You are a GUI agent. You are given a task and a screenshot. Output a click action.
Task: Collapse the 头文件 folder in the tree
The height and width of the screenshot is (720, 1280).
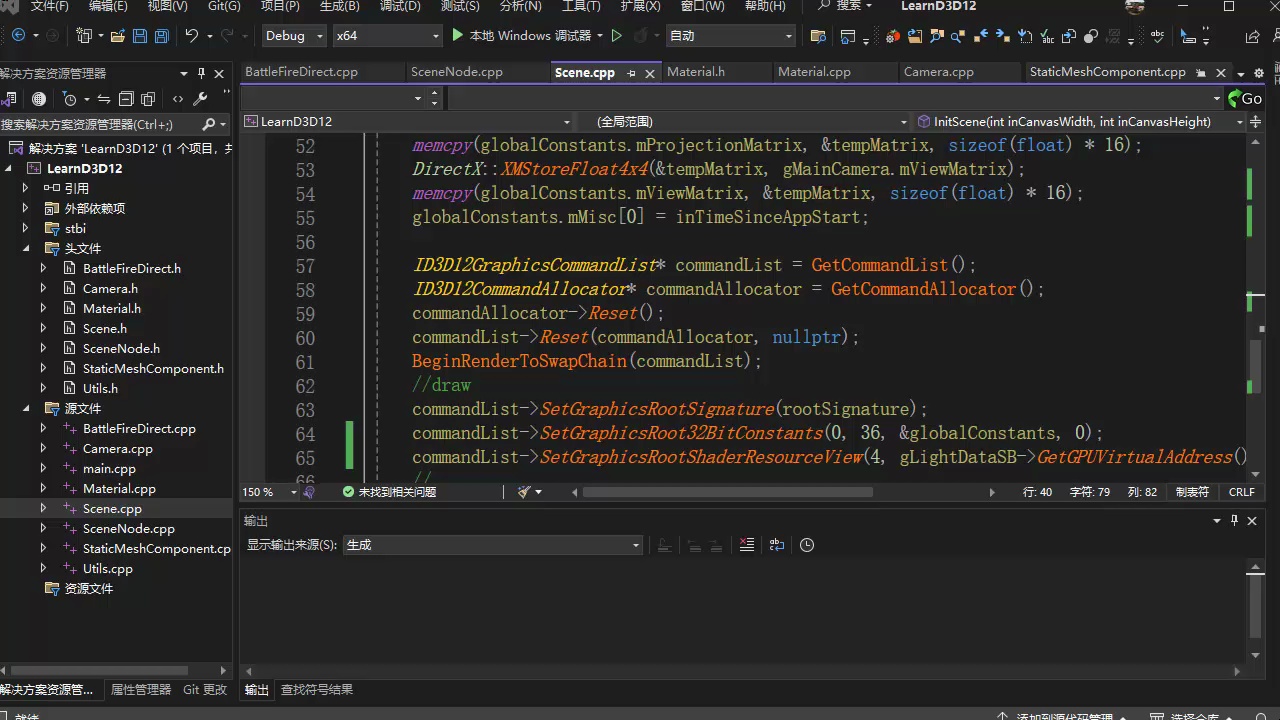[26, 249]
